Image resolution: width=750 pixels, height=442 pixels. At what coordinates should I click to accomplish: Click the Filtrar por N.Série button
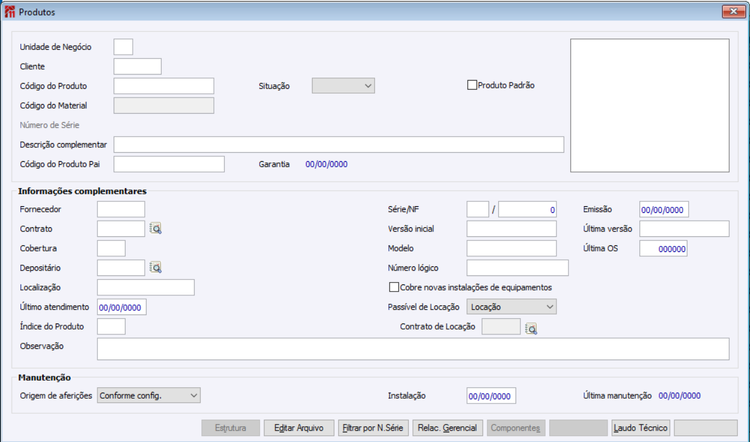373,428
